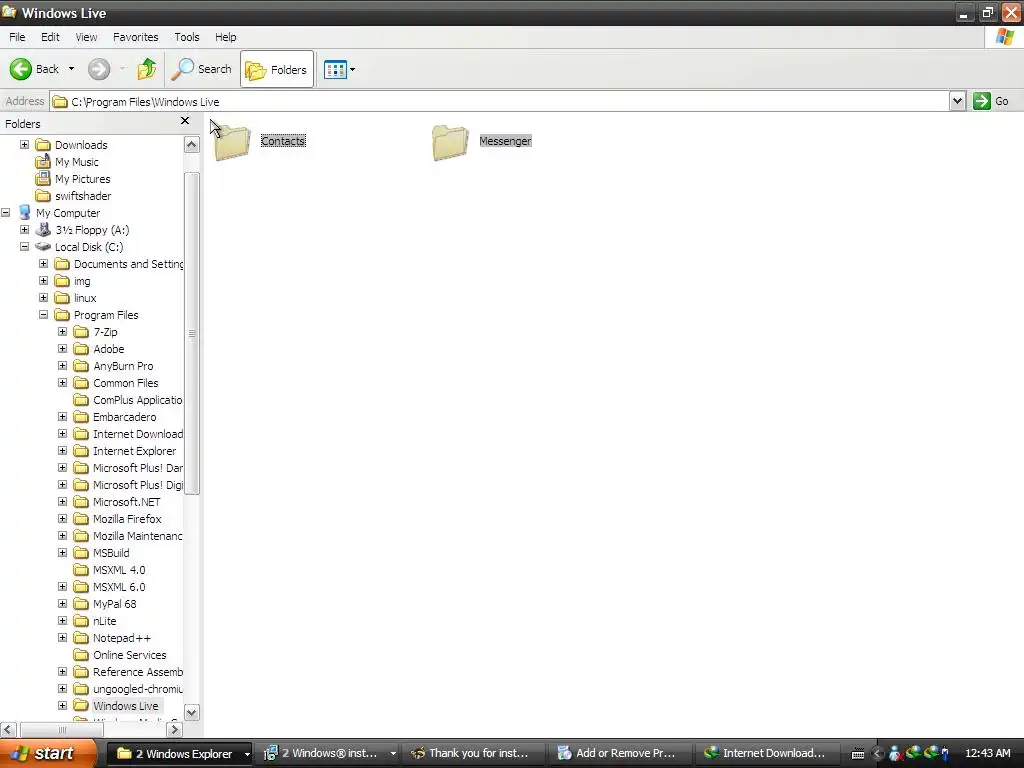The image size is (1024, 768).
Task: Select the Online Services folder
Action: point(129,654)
